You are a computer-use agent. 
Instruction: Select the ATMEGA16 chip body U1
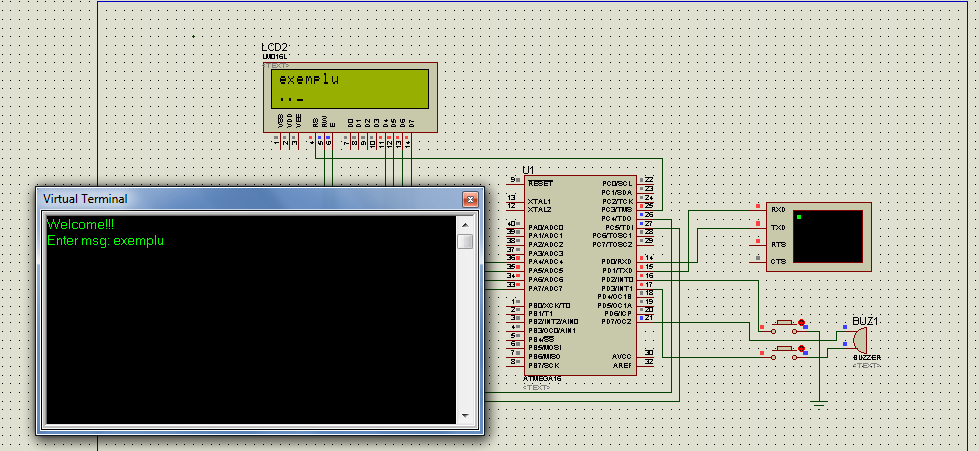tap(581, 275)
